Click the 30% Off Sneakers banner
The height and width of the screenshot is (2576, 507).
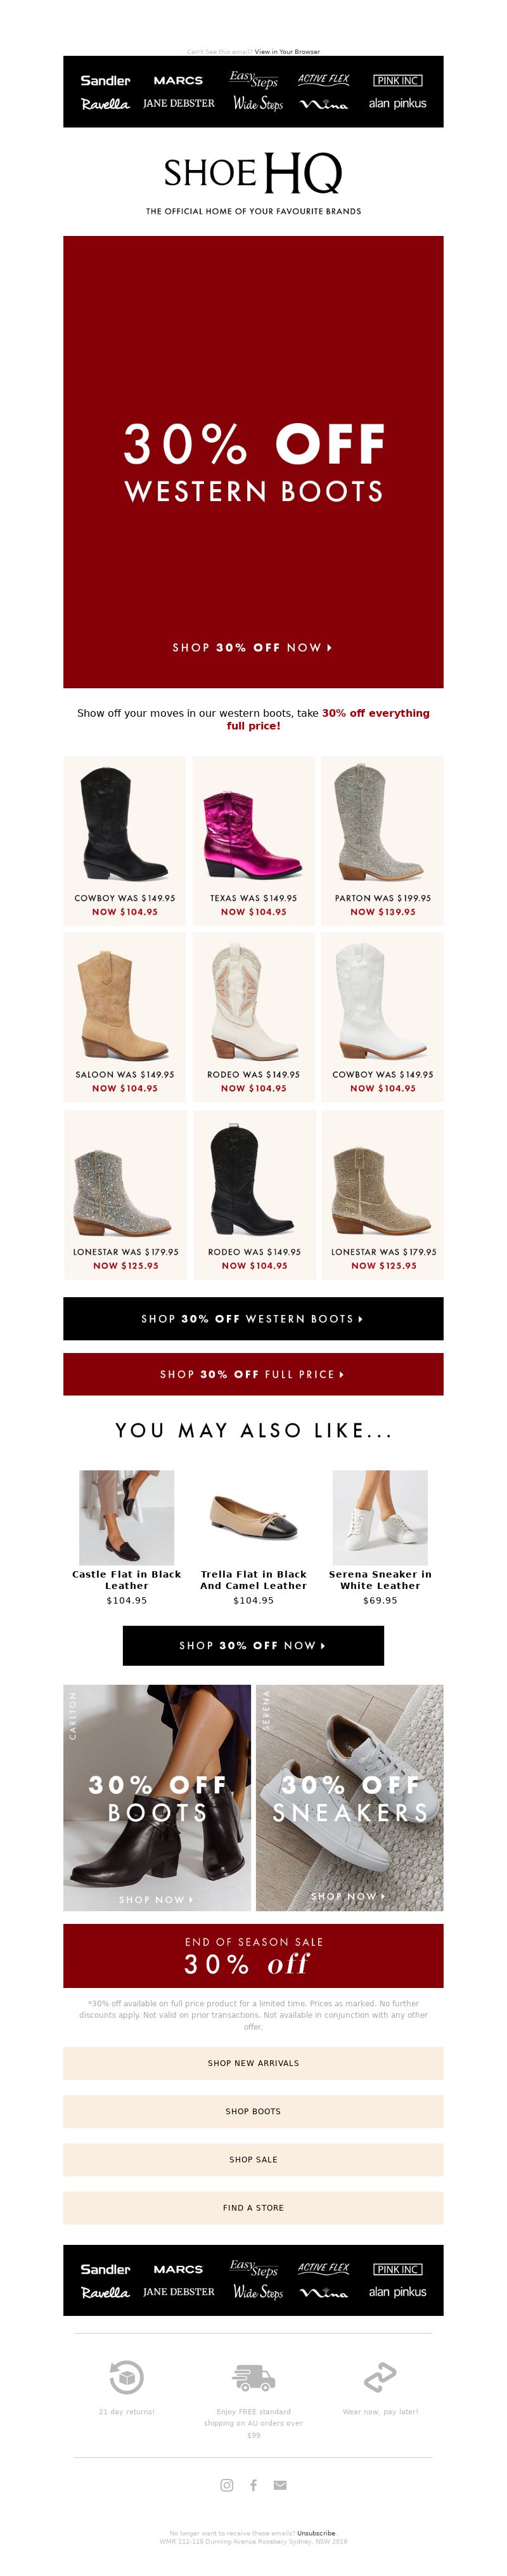coord(349,1797)
